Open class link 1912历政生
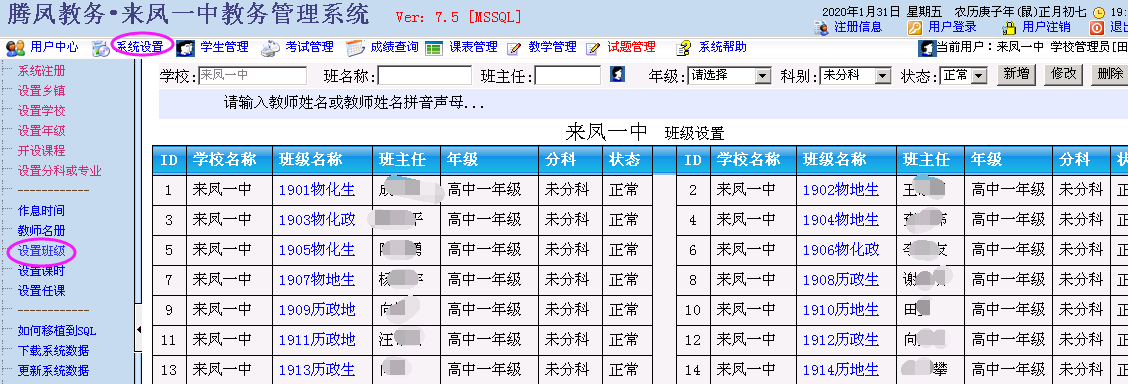 [841, 340]
